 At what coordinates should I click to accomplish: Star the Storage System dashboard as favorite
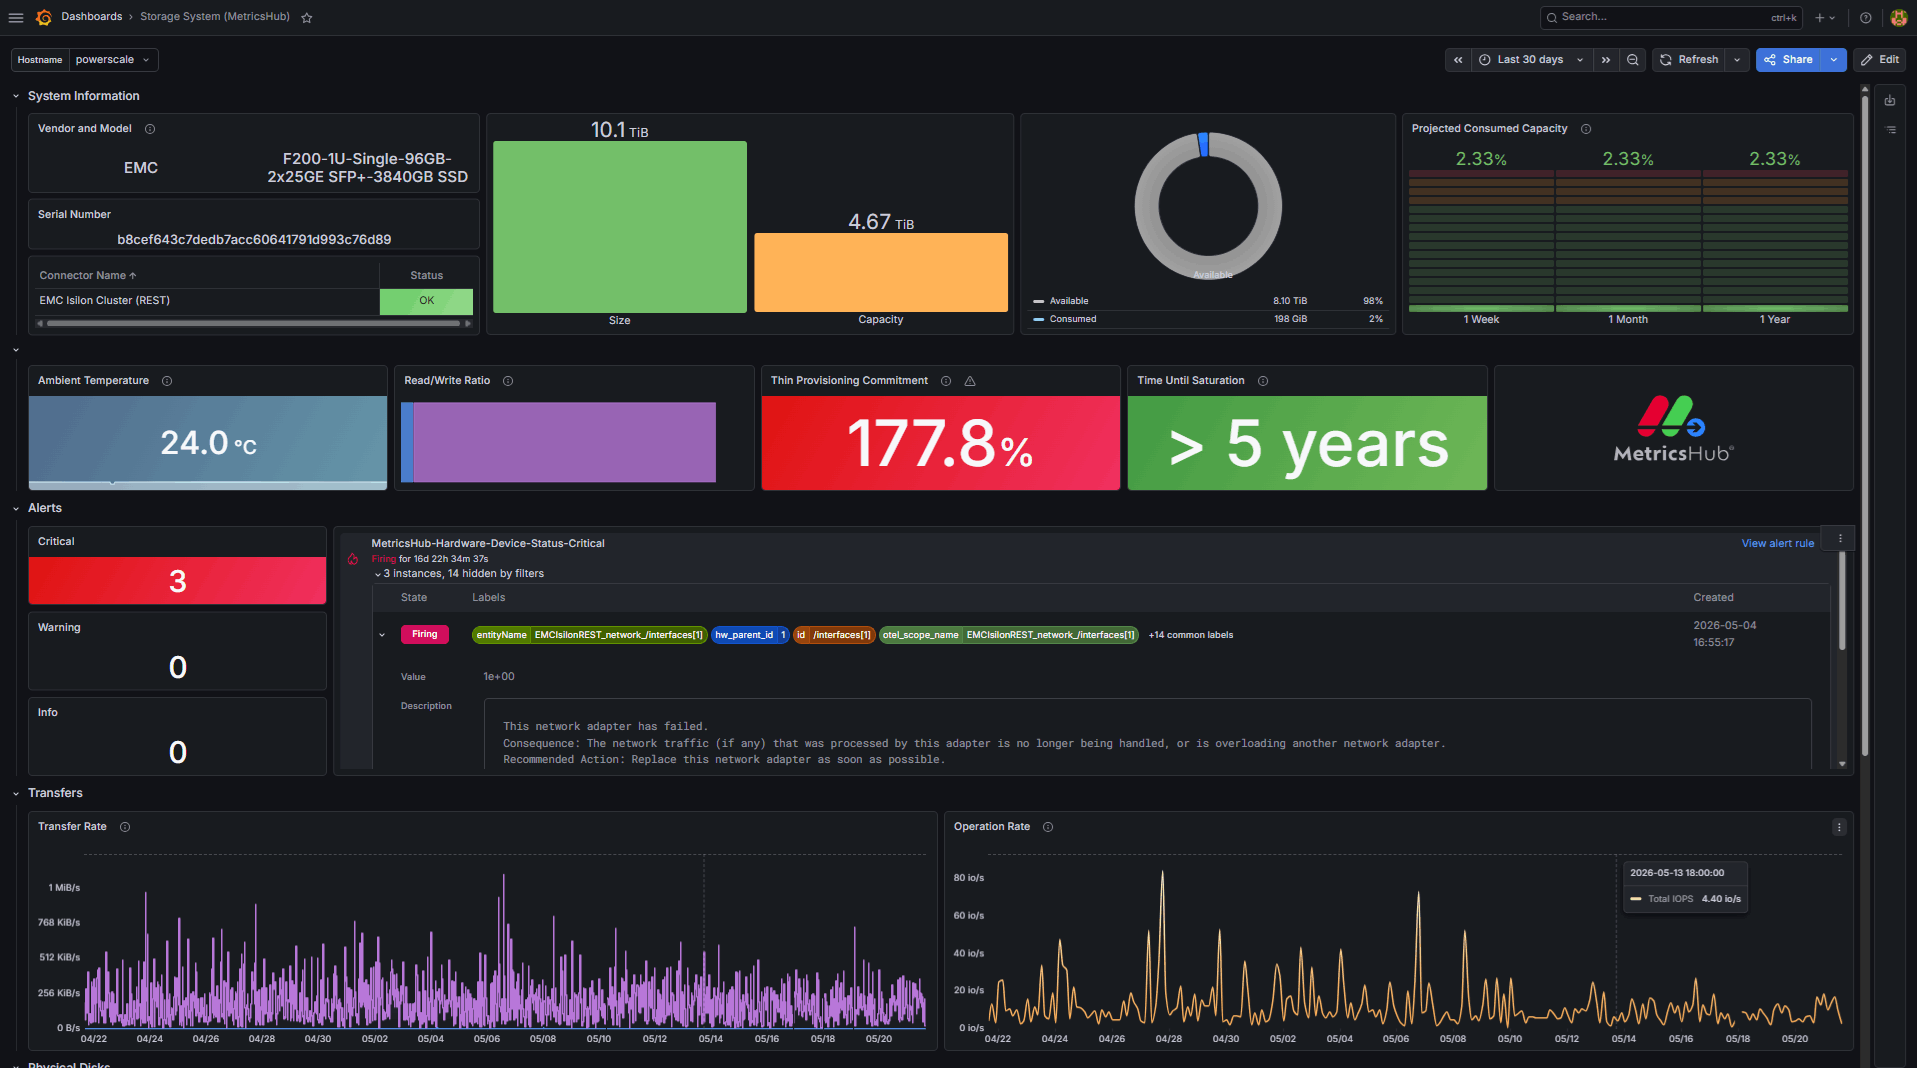click(x=307, y=17)
